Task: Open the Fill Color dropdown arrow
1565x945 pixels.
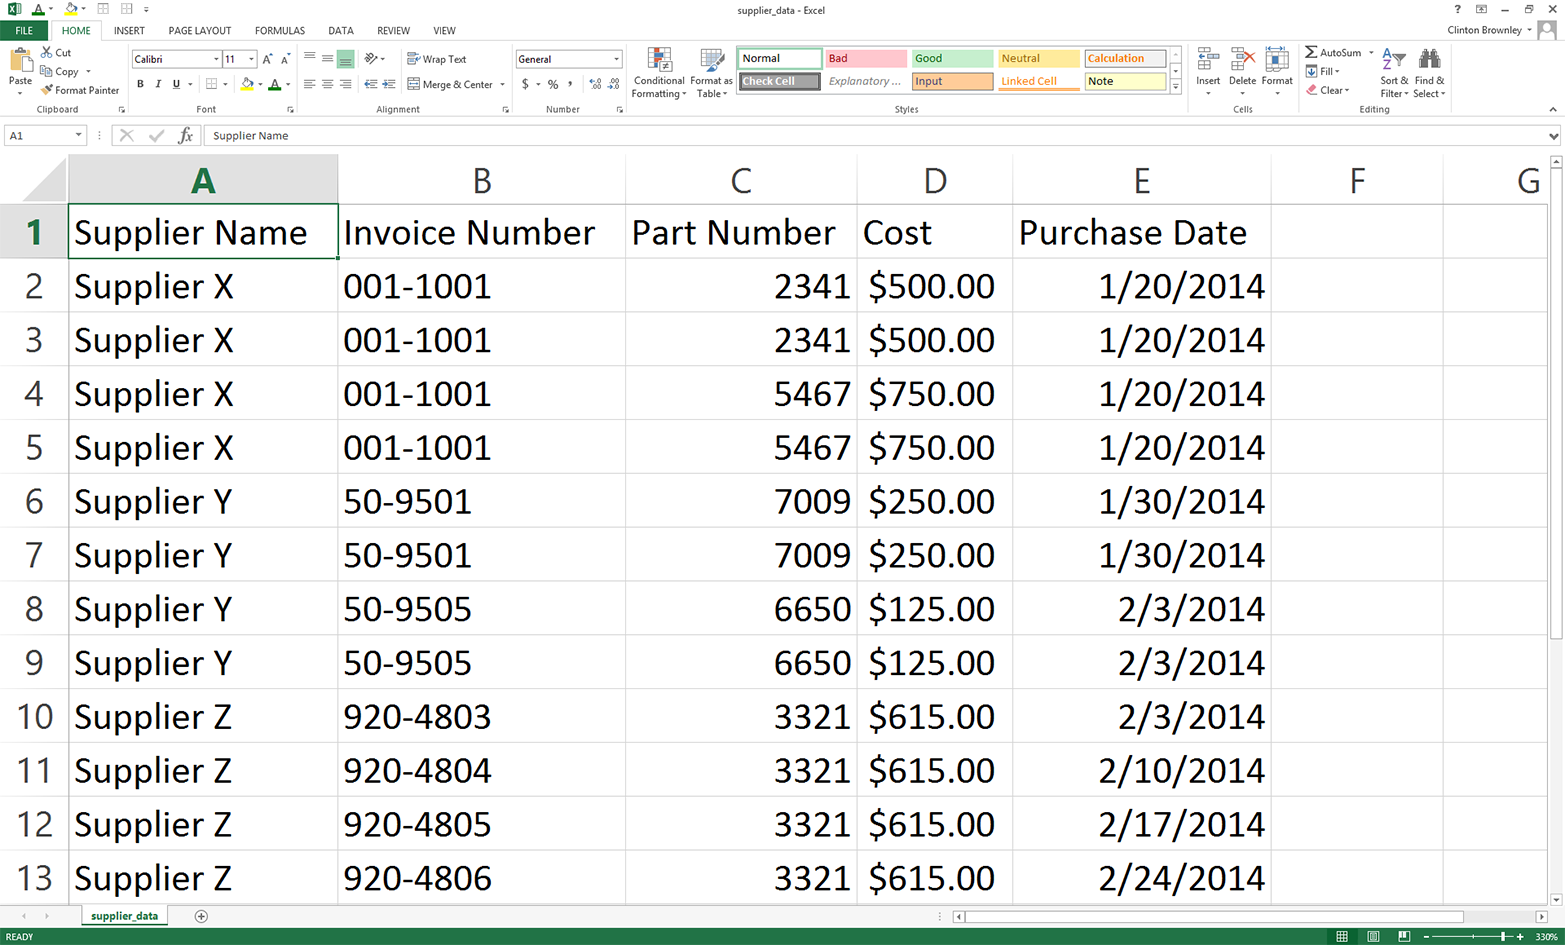Action: tap(259, 84)
